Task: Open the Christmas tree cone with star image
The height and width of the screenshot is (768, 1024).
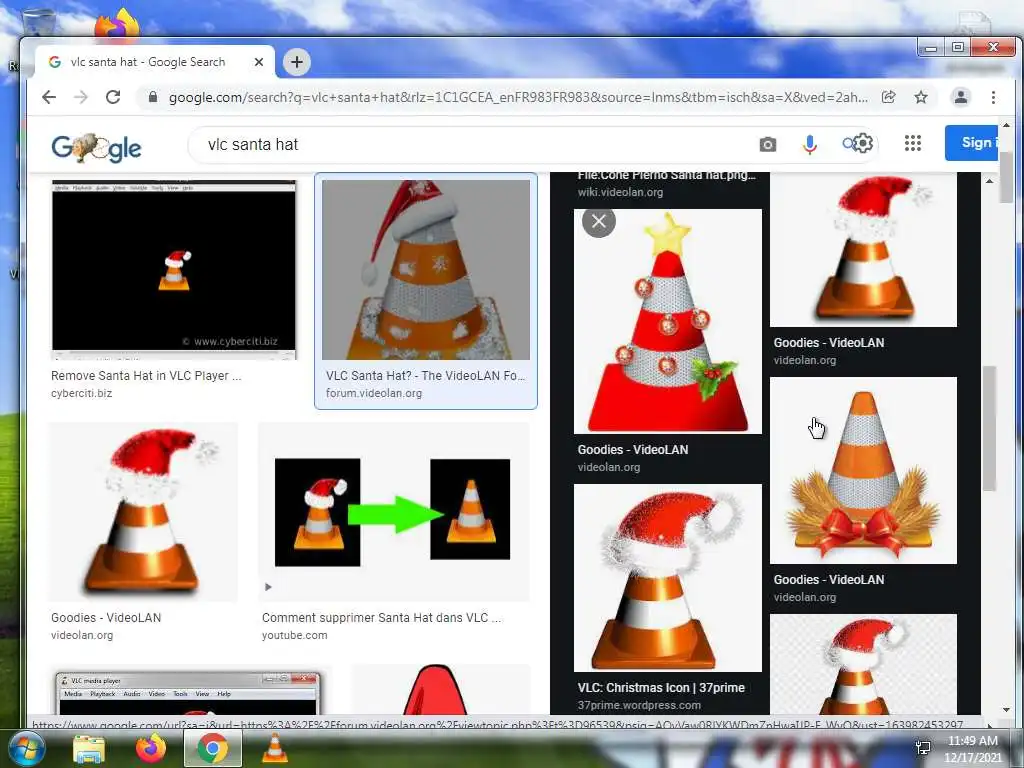Action: pyautogui.click(x=667, y=321)
